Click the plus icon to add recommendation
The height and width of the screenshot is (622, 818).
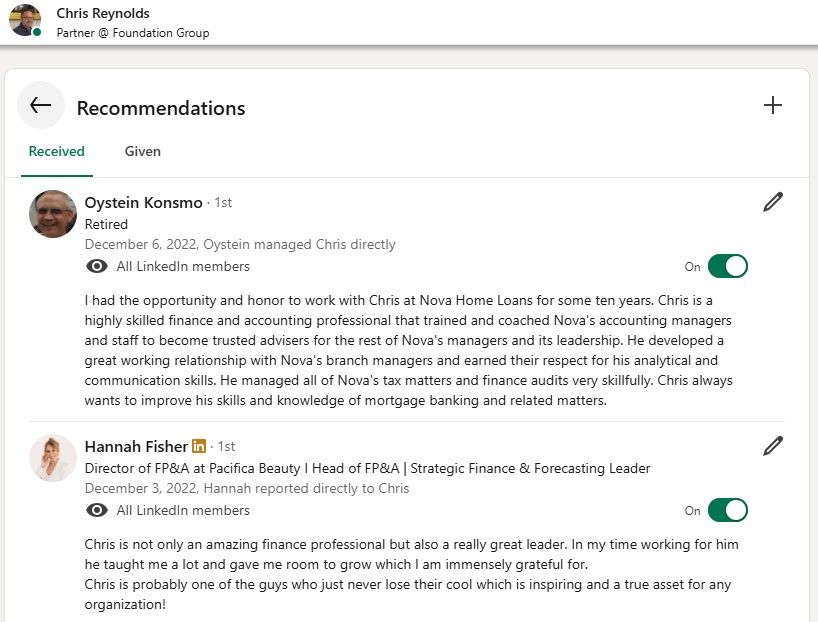[x=772, y=105]
